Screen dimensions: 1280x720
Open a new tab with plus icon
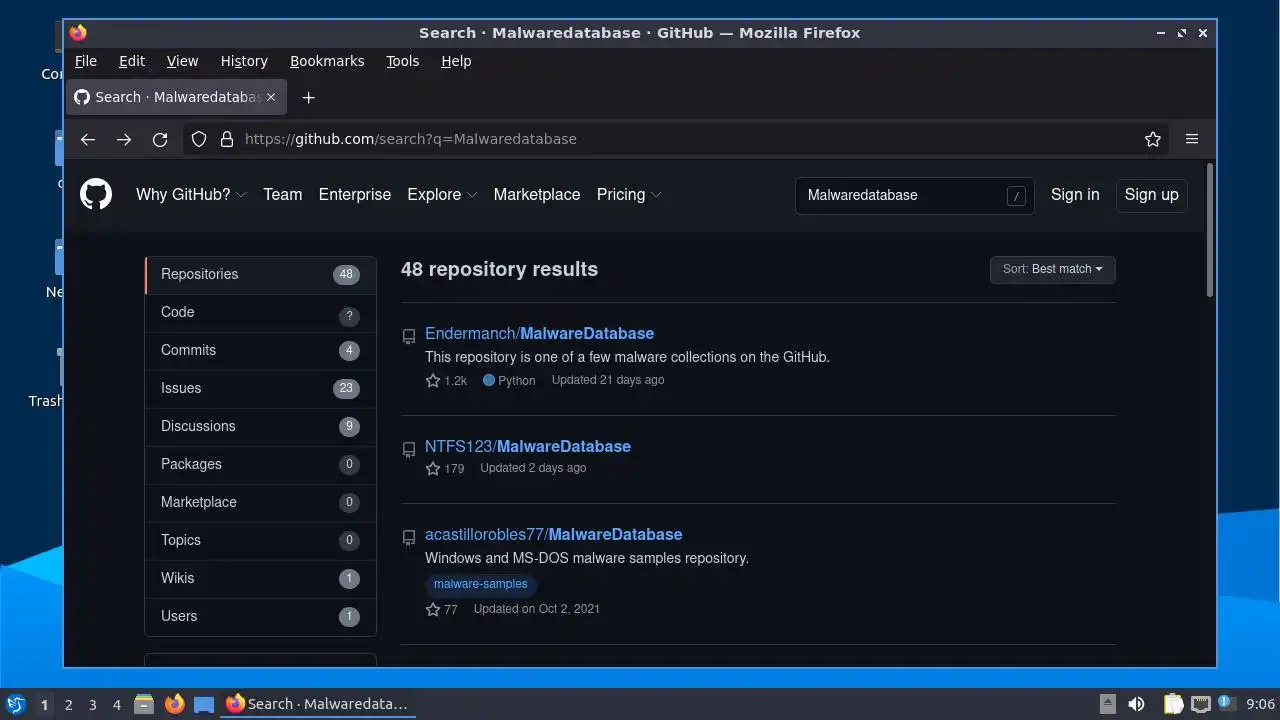309,97
